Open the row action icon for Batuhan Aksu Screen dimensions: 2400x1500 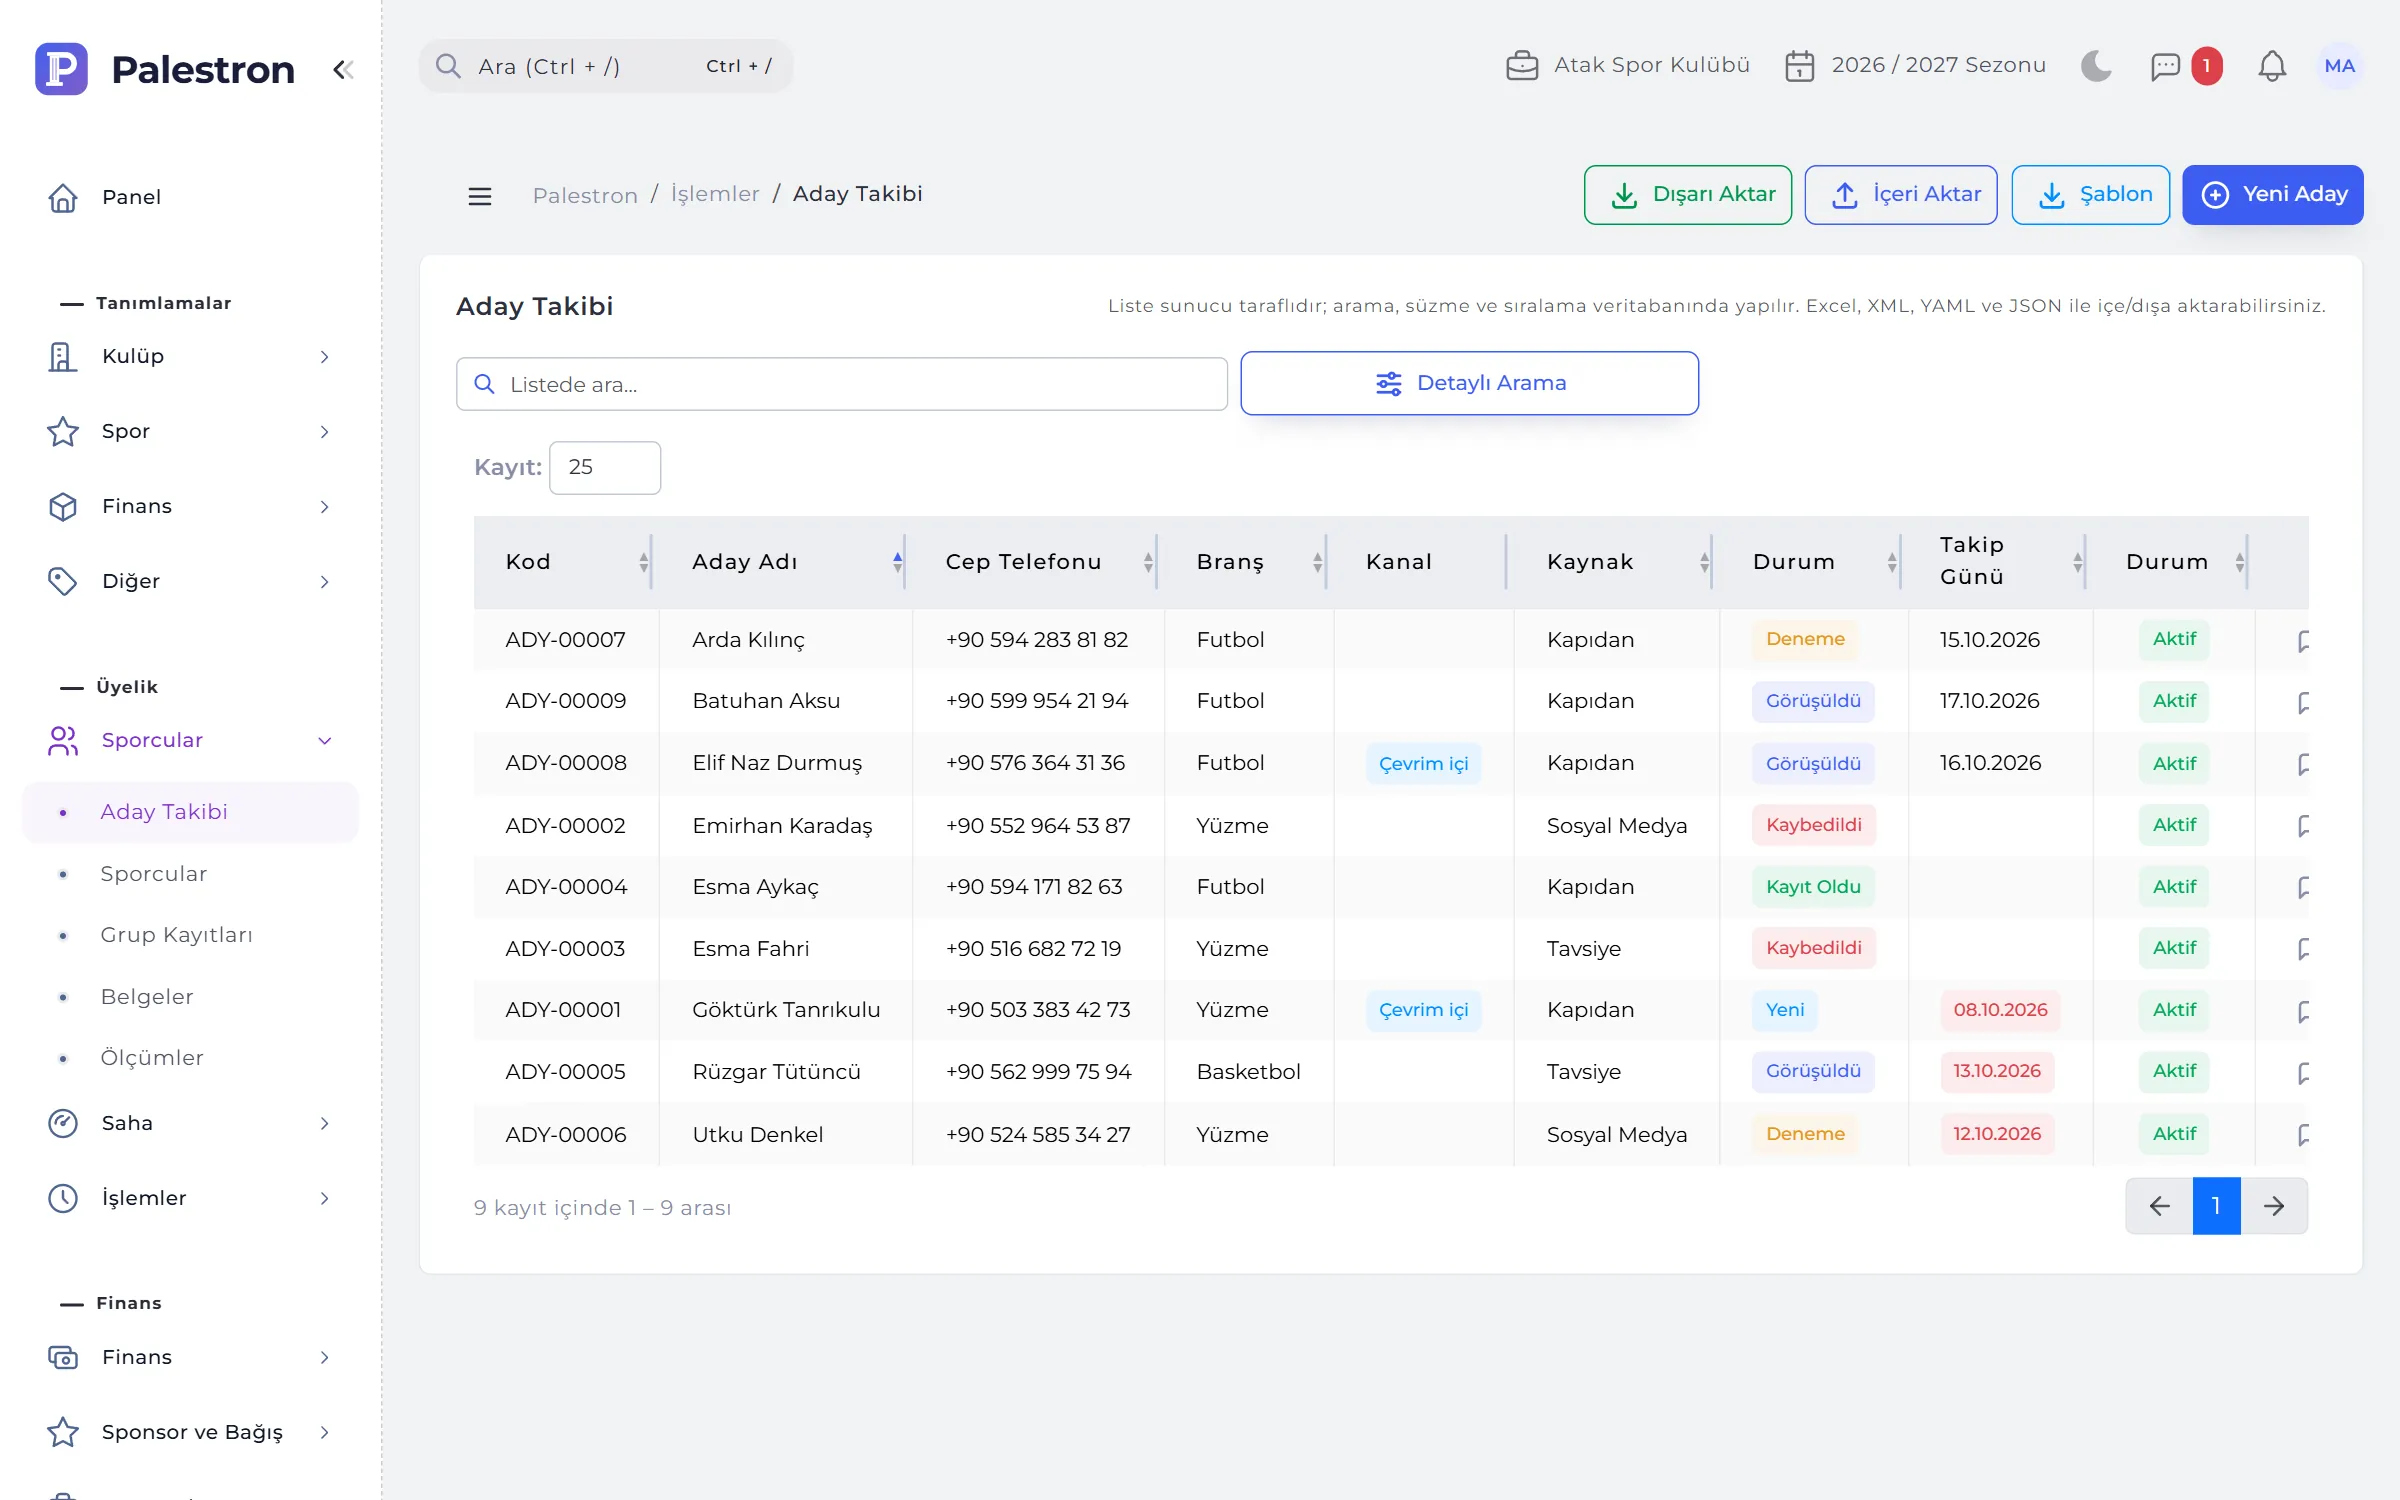coord(2303,702)
